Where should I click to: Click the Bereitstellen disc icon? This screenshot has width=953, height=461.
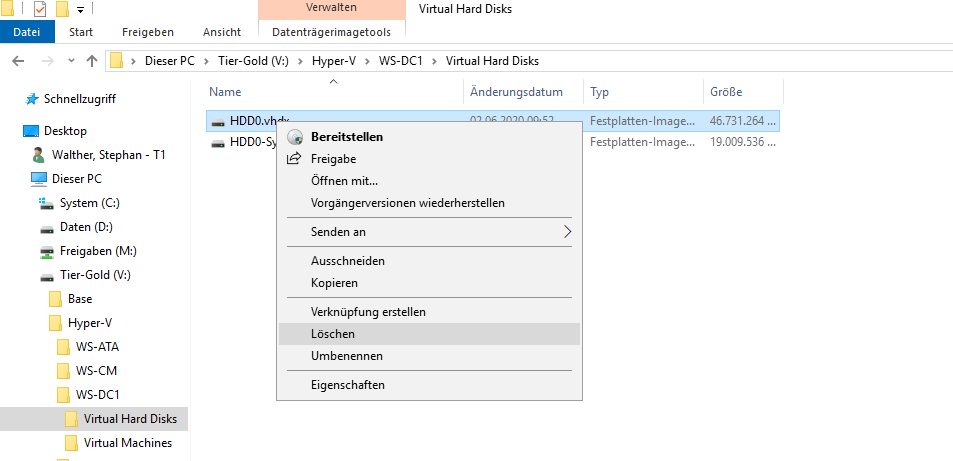point(295,137)
